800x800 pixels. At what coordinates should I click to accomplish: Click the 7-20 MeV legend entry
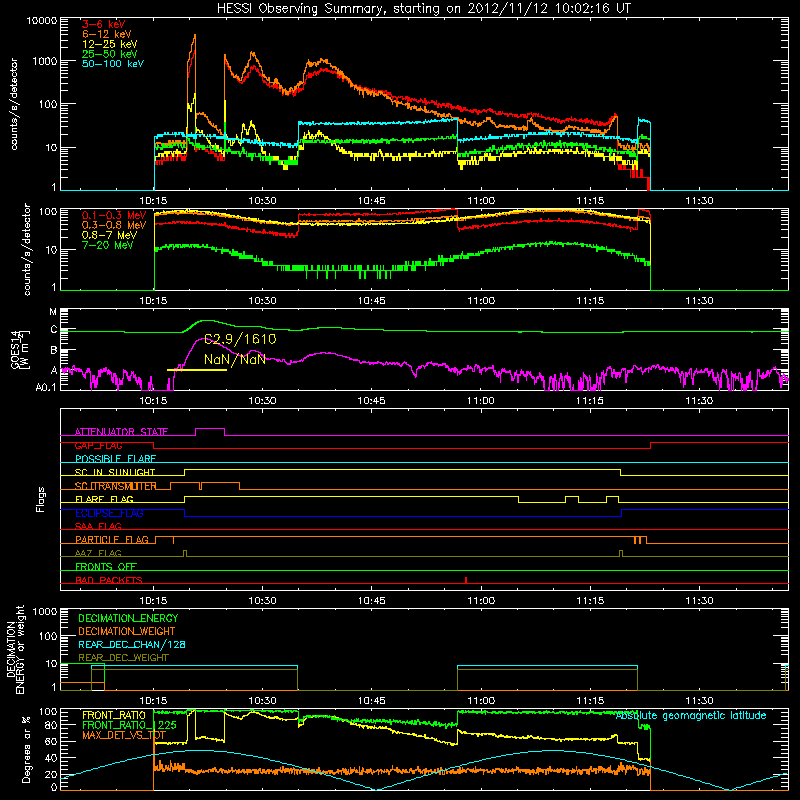(108, 245)
